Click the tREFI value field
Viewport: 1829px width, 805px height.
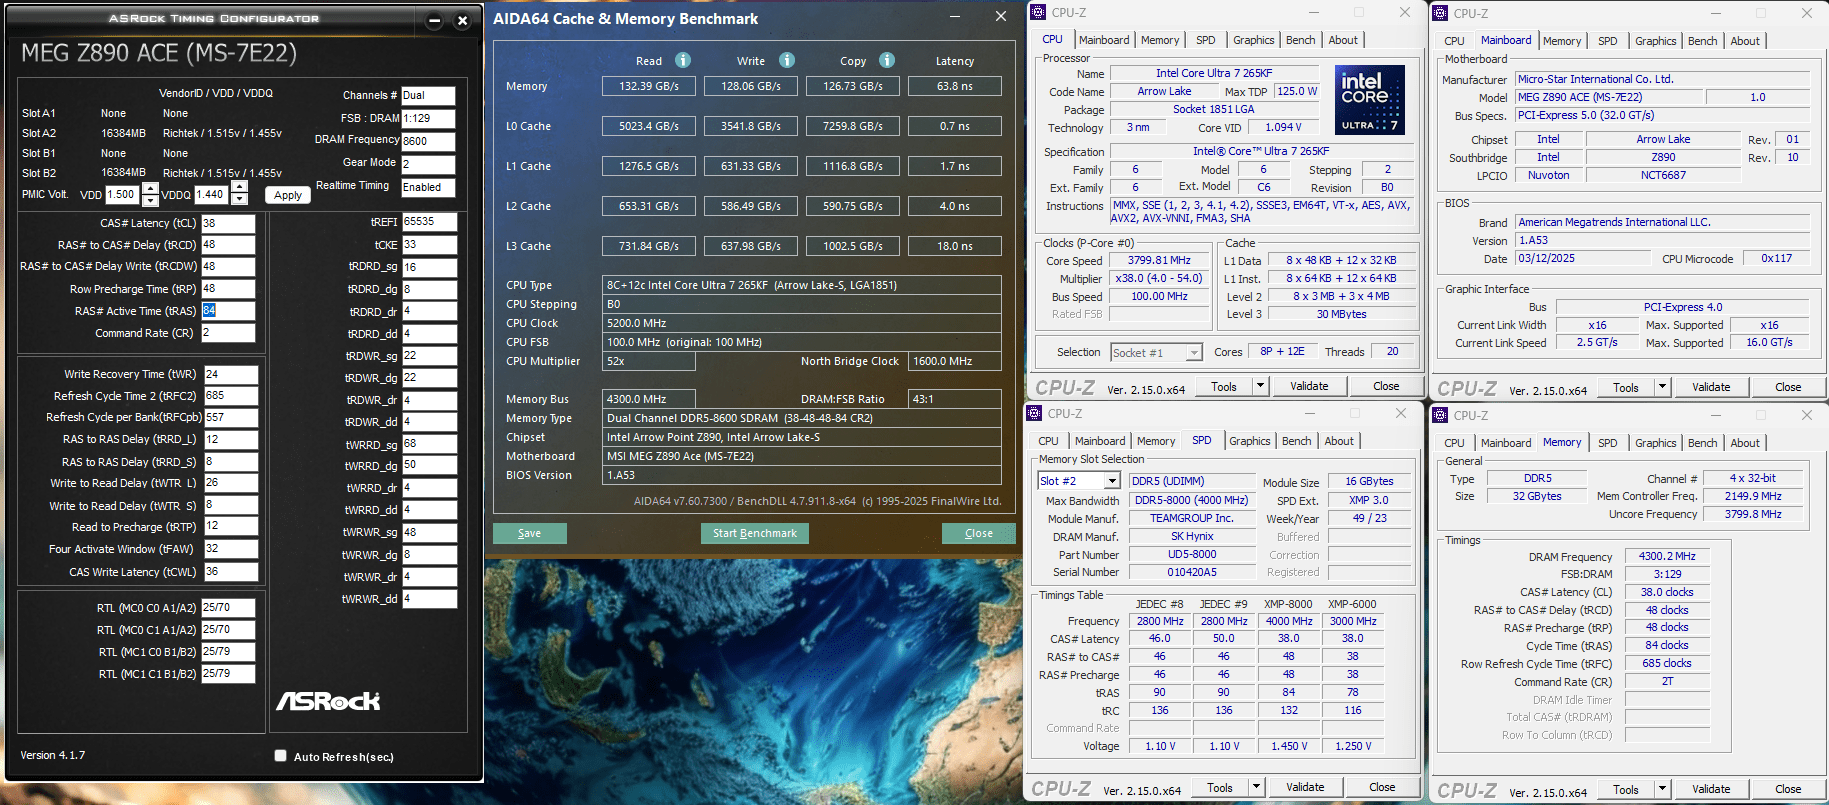point(429,222)
